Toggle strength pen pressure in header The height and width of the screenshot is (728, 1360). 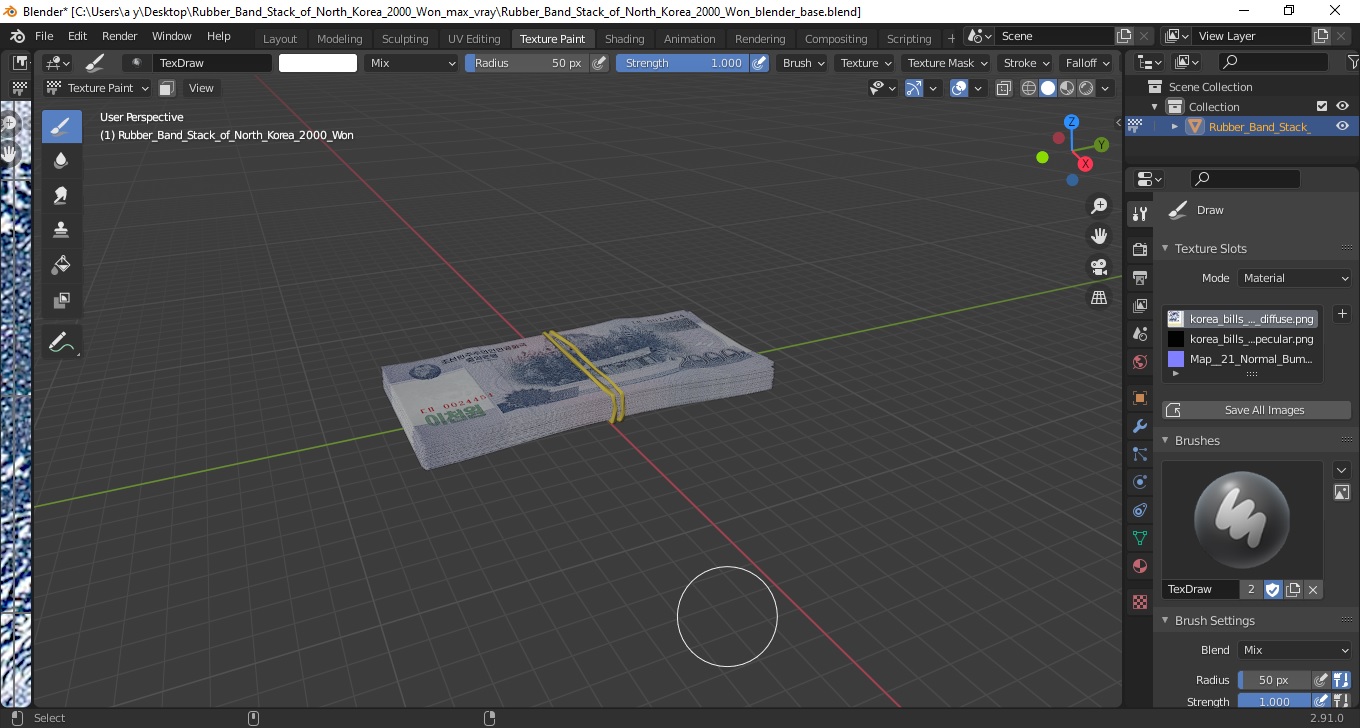coord(759,63)
